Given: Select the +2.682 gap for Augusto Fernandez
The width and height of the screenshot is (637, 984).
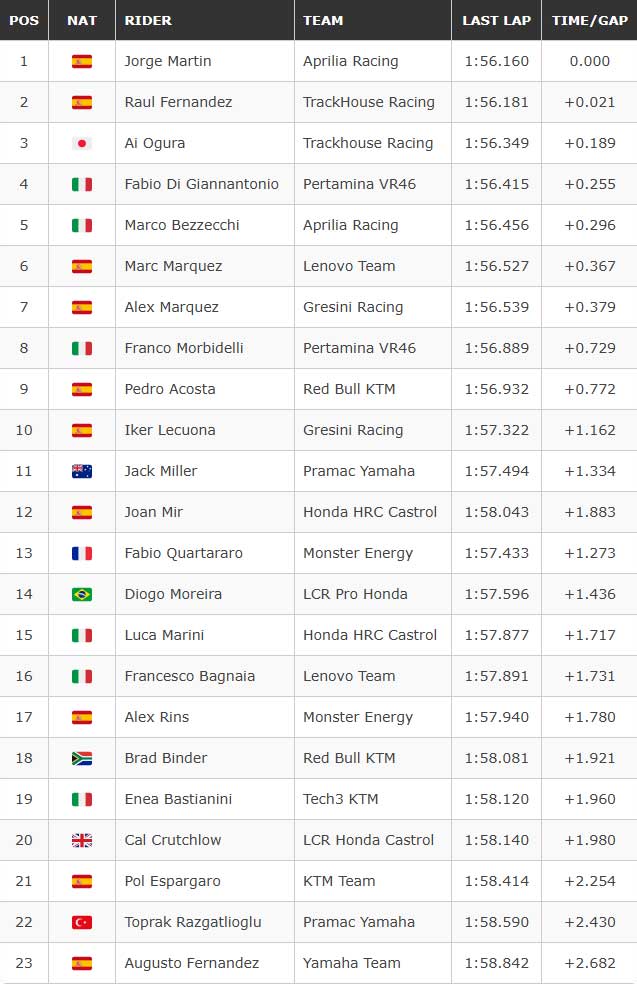Looking at the screenshot, I should 589,963.
